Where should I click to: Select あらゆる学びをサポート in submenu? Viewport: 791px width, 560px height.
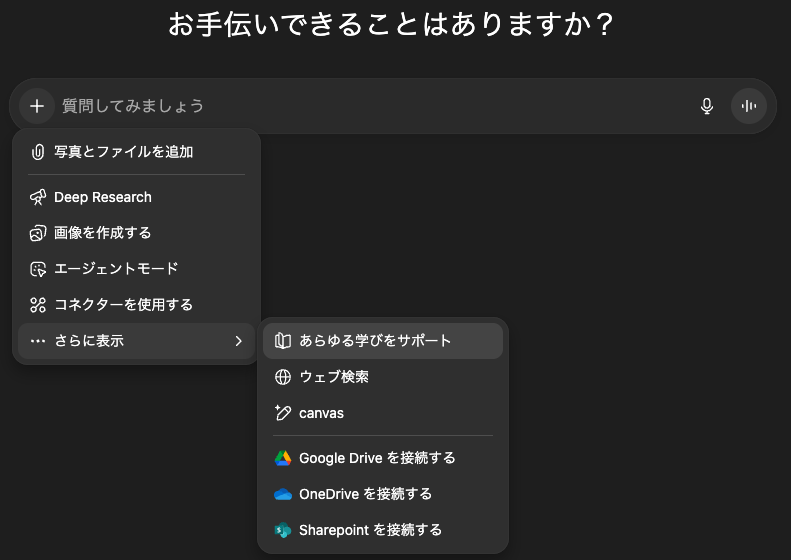click(x=375, y=341)
